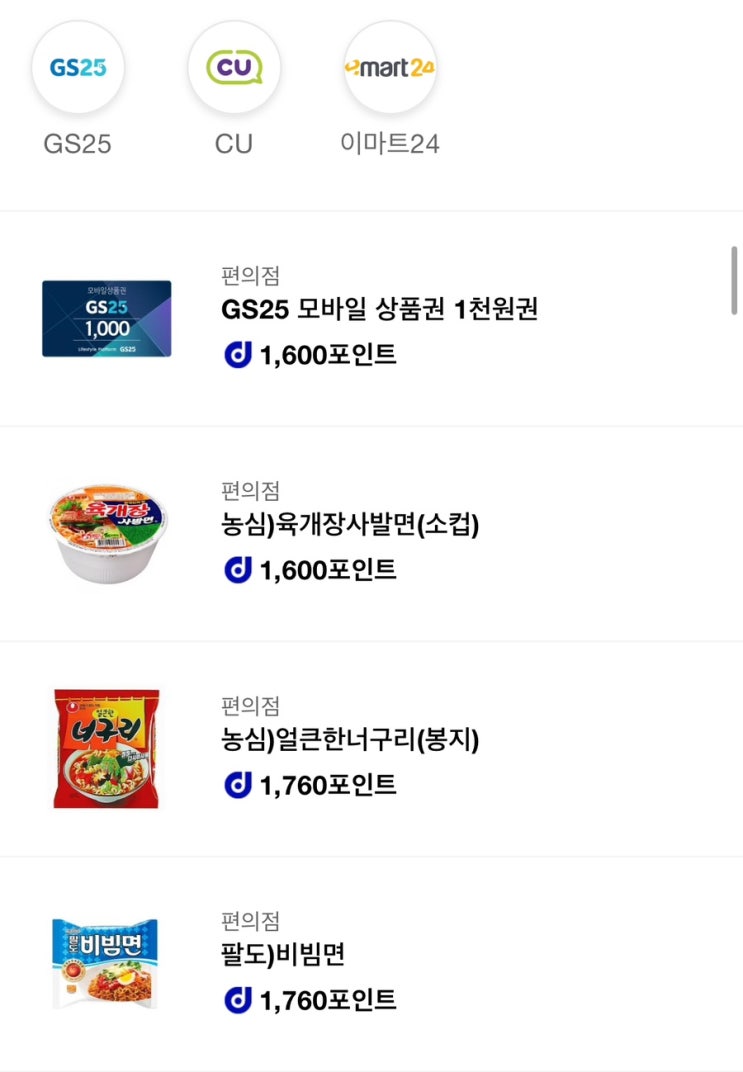The height and width of the screenshot is (1072, 743).
Task: Tap the 1,760포인트 price of 얼큰한너구리
Action: coord(328,786)
